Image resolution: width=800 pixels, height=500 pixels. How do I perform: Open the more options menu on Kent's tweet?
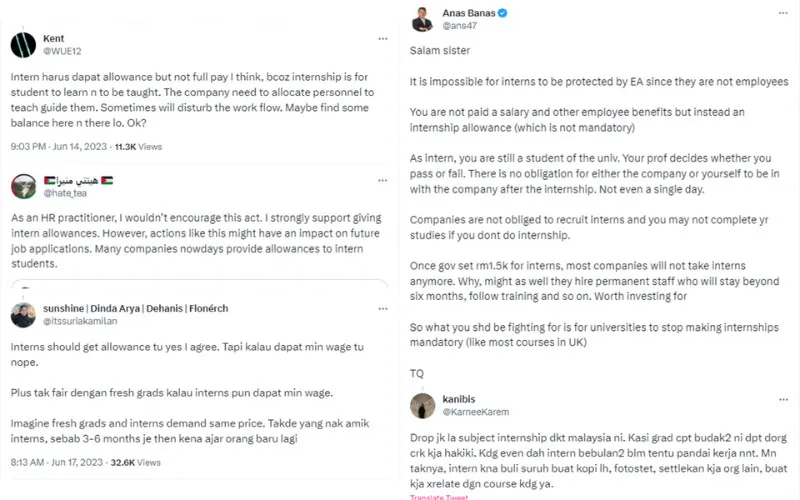[x=383, y=39]
